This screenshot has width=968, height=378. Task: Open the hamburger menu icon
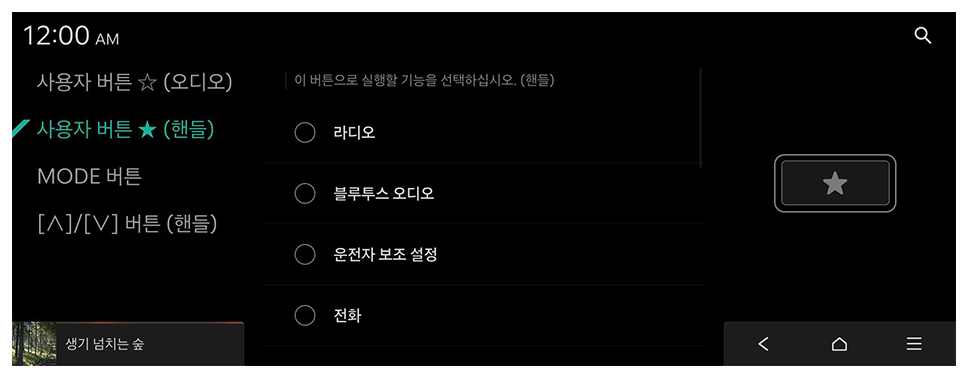914,344
